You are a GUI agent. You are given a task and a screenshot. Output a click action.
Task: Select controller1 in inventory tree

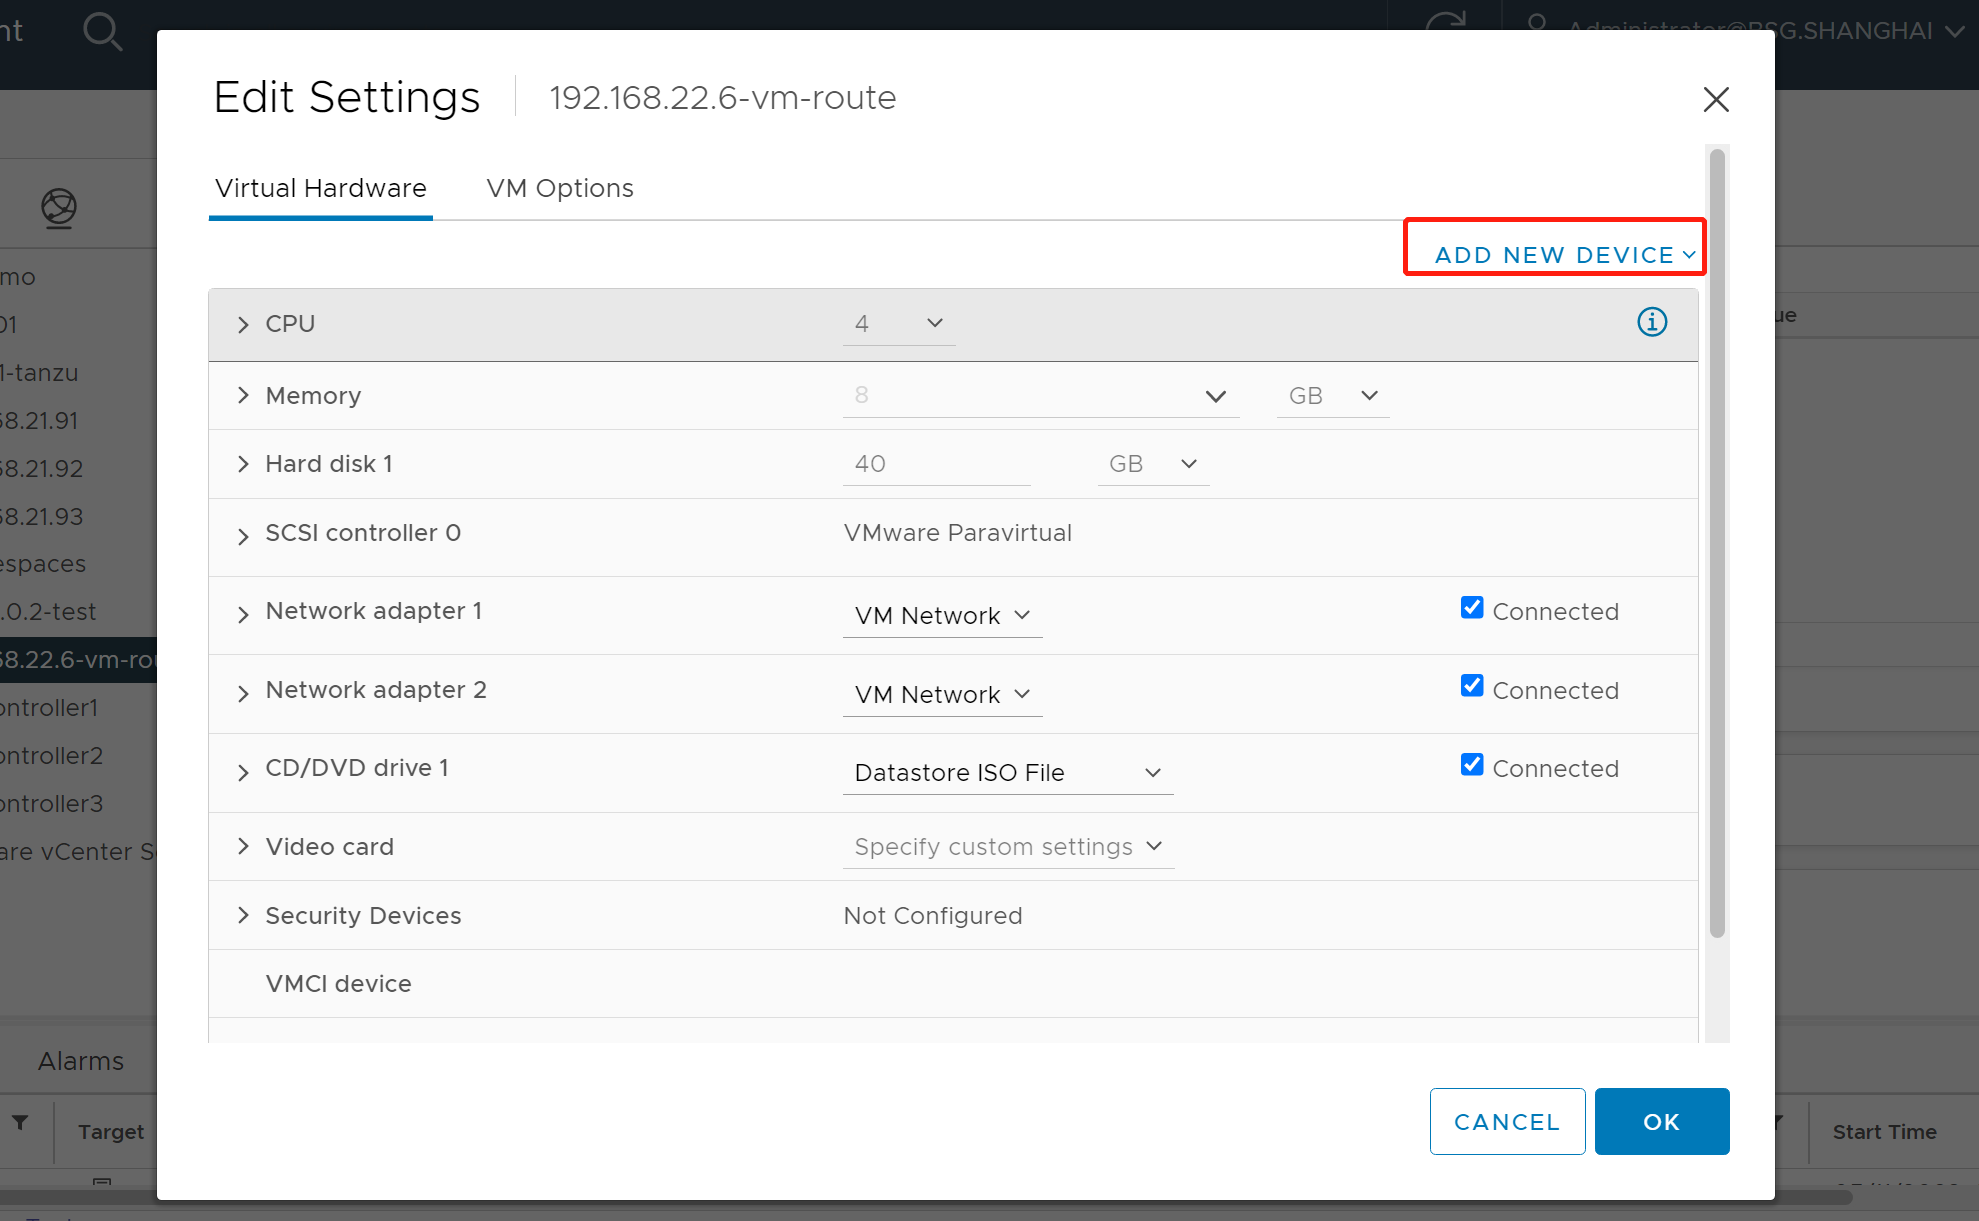pyautogui.click(x=50, y=708)
